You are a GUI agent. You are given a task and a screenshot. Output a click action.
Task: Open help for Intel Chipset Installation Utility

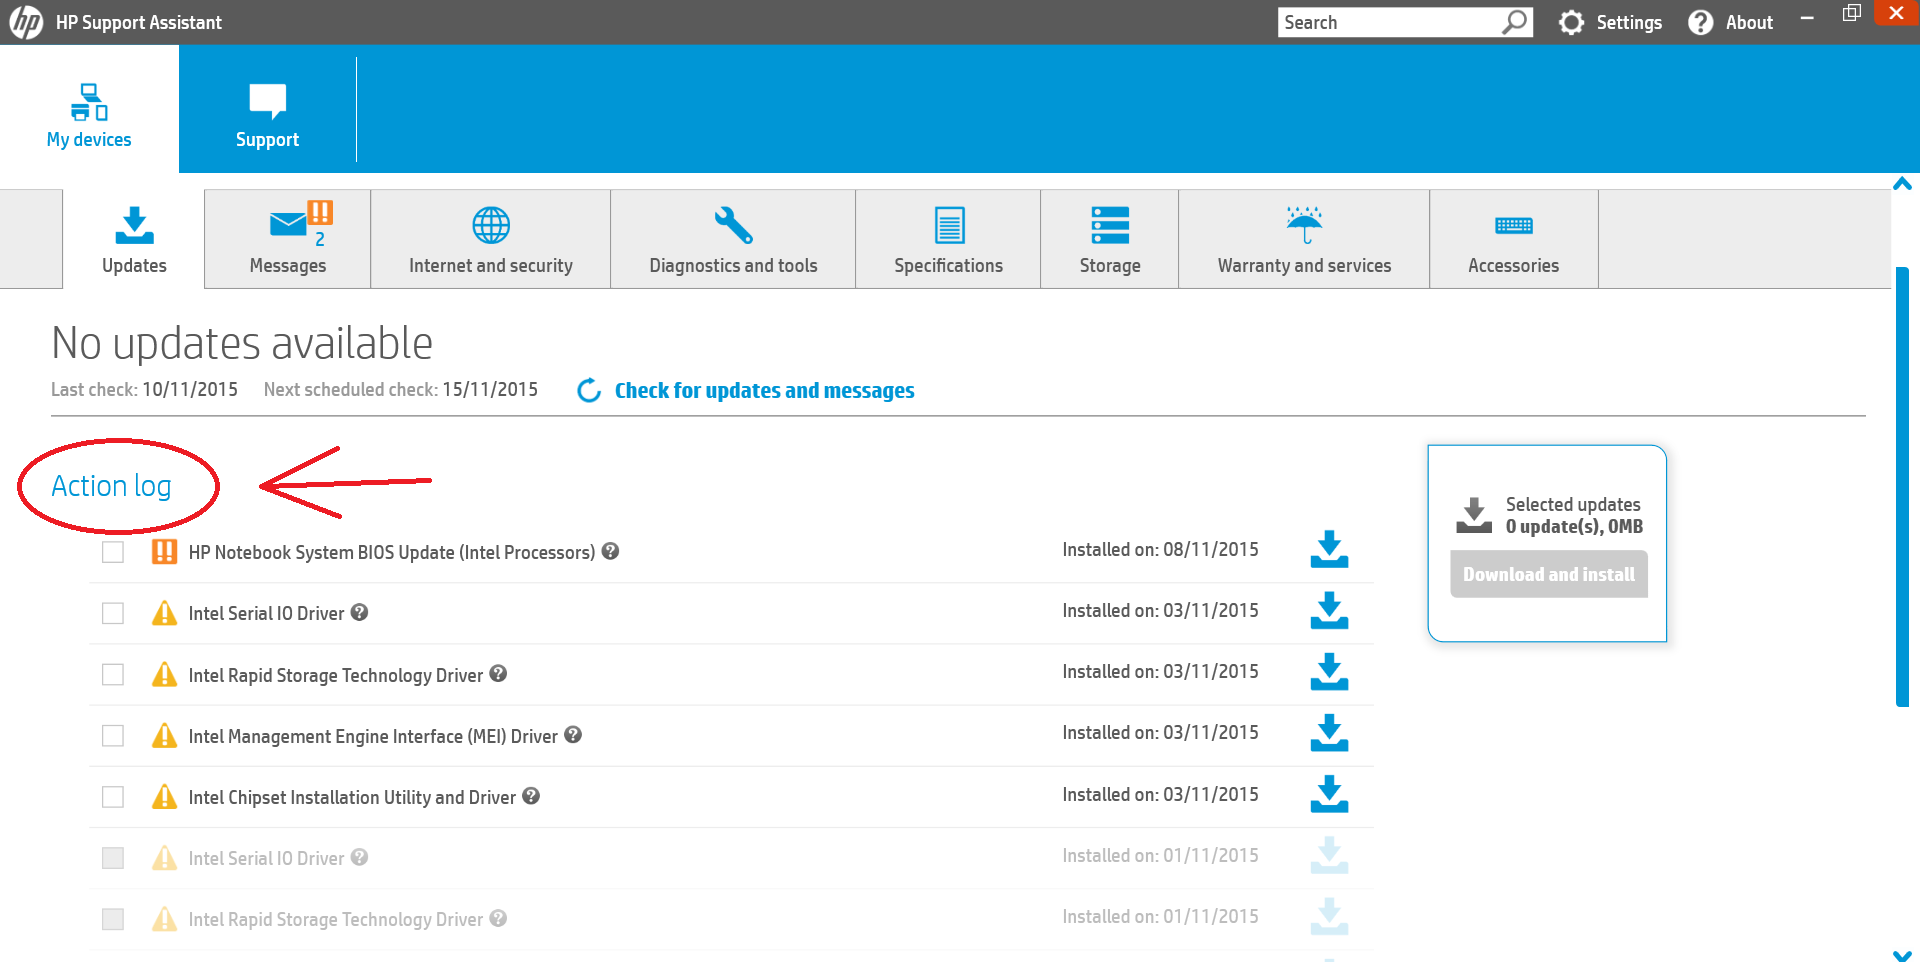(x=531, y=796)
